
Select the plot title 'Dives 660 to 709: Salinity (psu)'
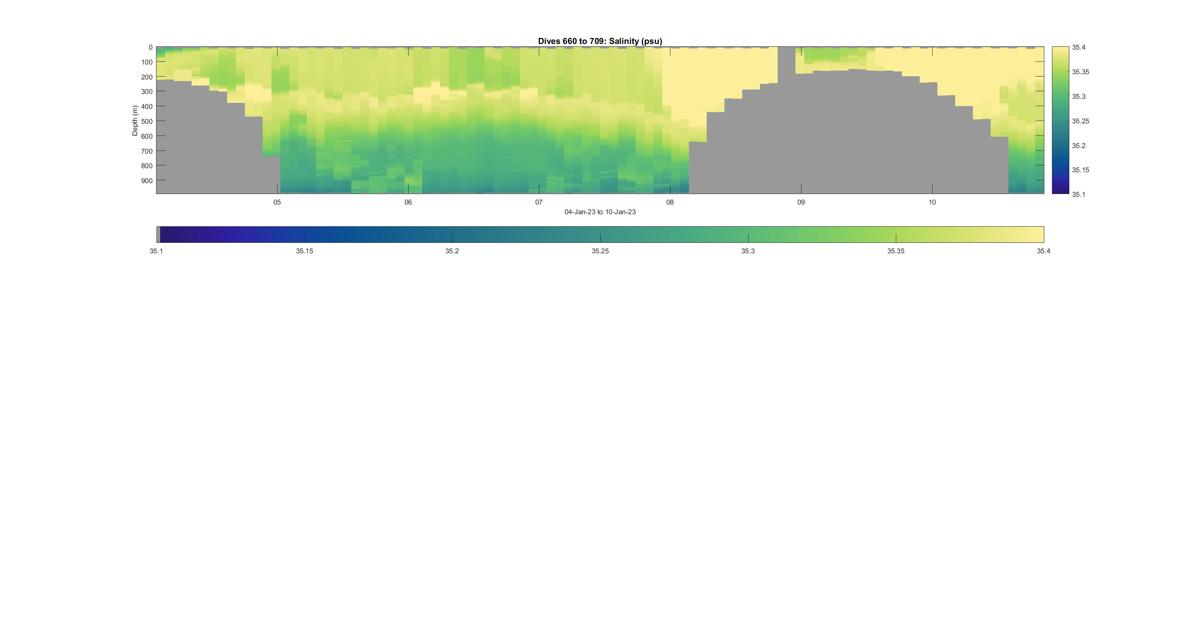pos(600,41)
